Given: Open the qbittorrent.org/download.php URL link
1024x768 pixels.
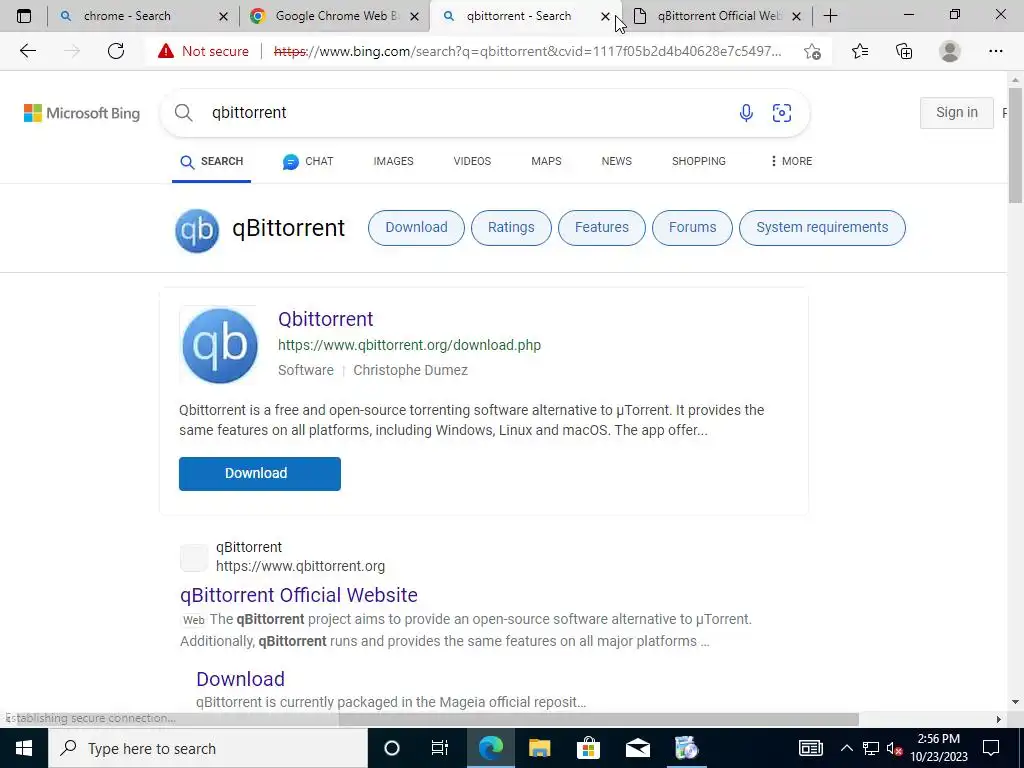Looking at the screenshot, I should [x=409, y=345].
